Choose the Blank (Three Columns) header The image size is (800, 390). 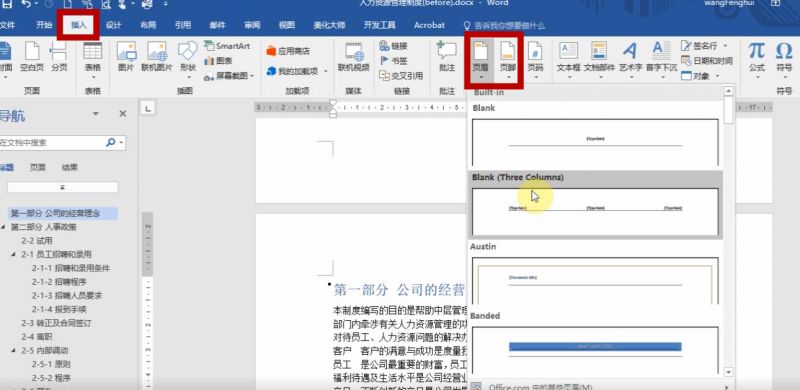[595, 205]
